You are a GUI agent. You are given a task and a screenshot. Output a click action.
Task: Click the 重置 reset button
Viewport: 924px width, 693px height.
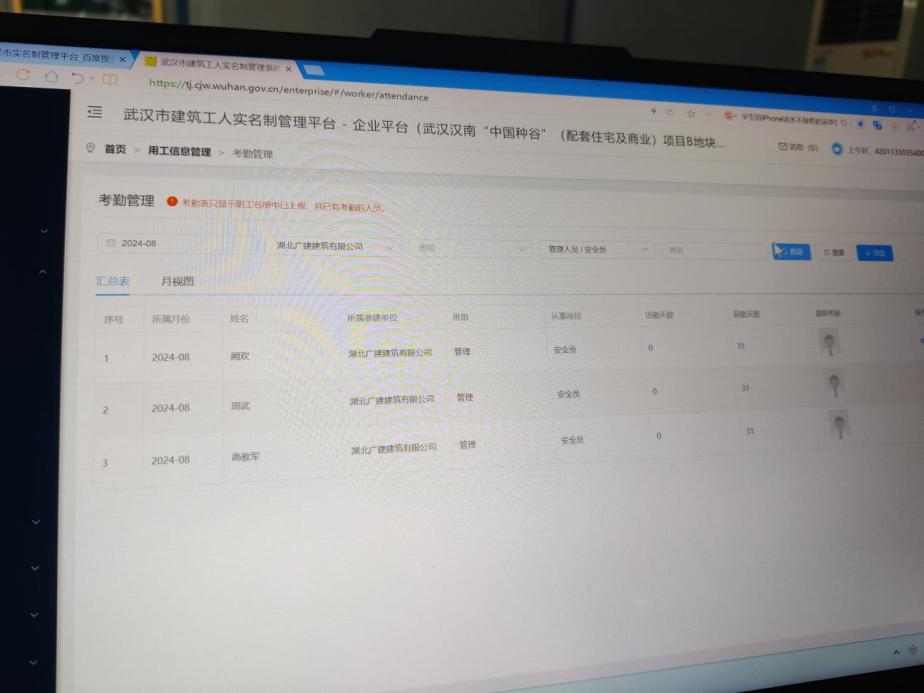pos(834,253)
